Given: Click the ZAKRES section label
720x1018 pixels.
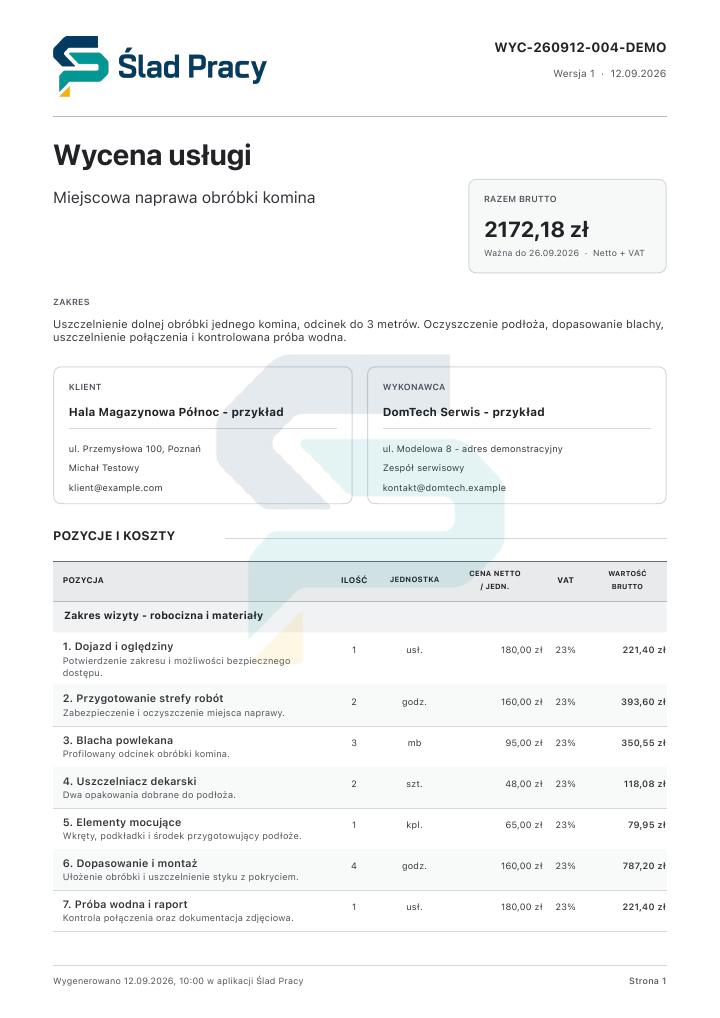Looking at the screenshot, I should tap(71, 302).
